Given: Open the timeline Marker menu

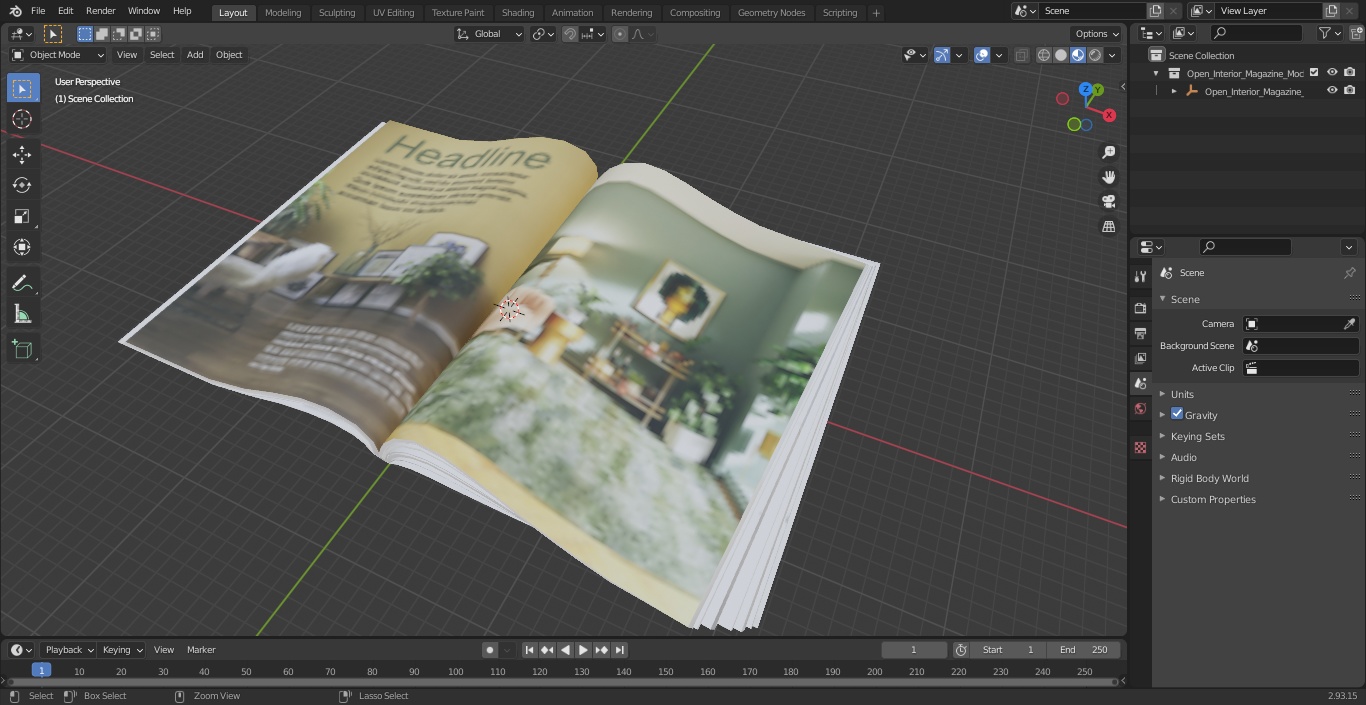Looking at the screenshot, I should coord(201,650).
